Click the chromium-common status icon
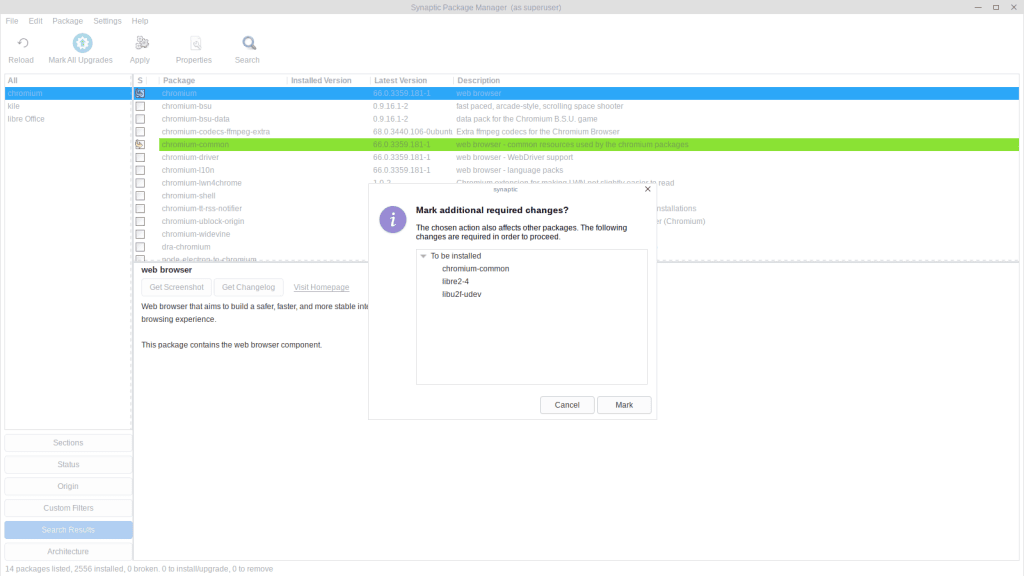The width and height of the screenshot is (1024, 576). (x=140, y=144)
